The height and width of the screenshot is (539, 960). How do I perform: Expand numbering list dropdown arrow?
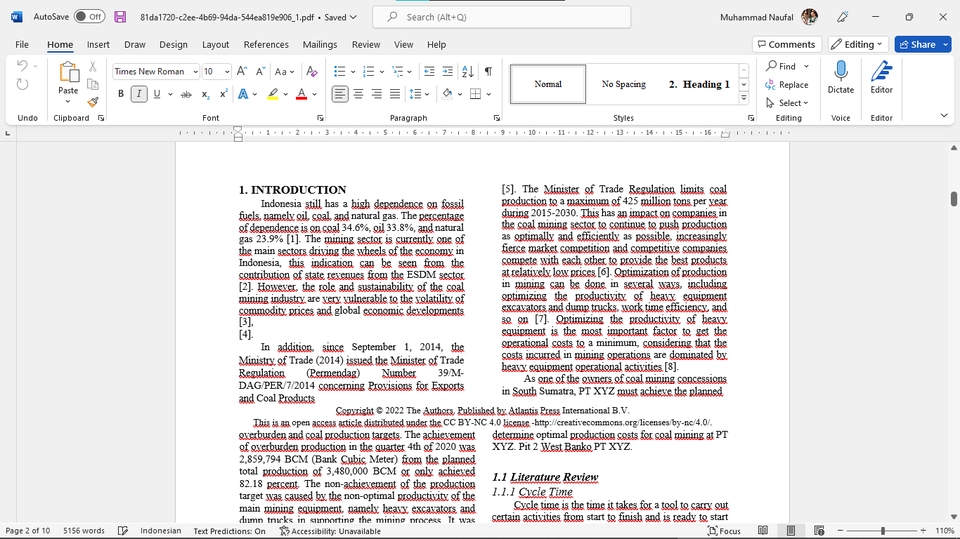[381, 72]
